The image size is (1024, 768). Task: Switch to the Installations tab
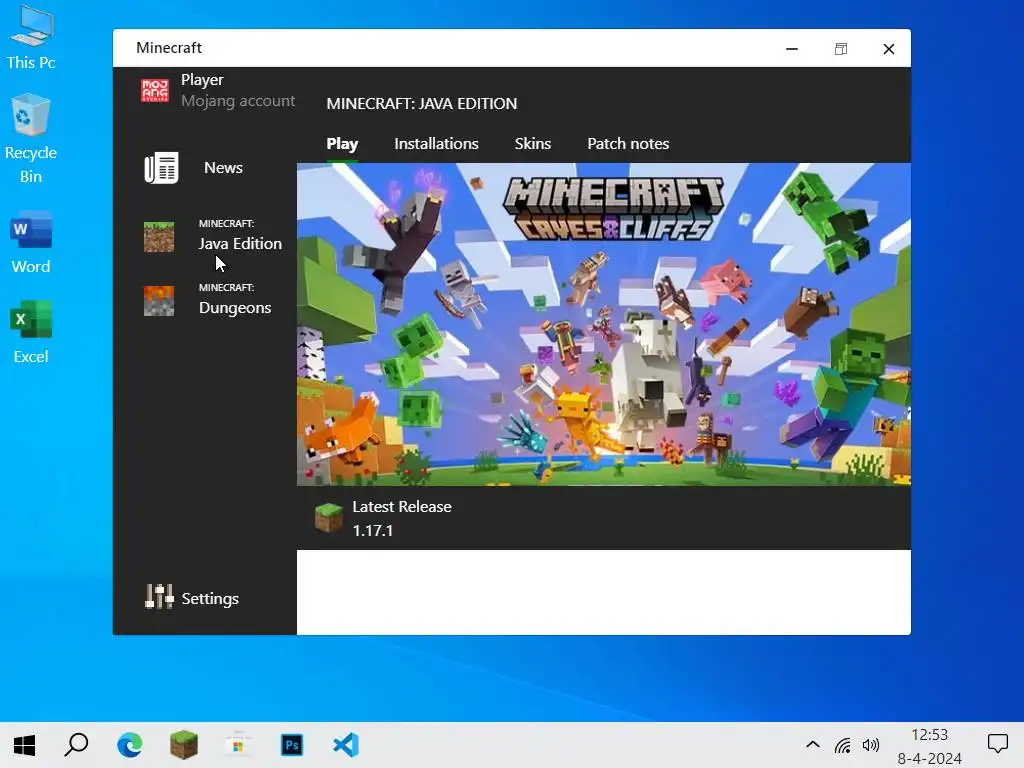coord(436,144)
